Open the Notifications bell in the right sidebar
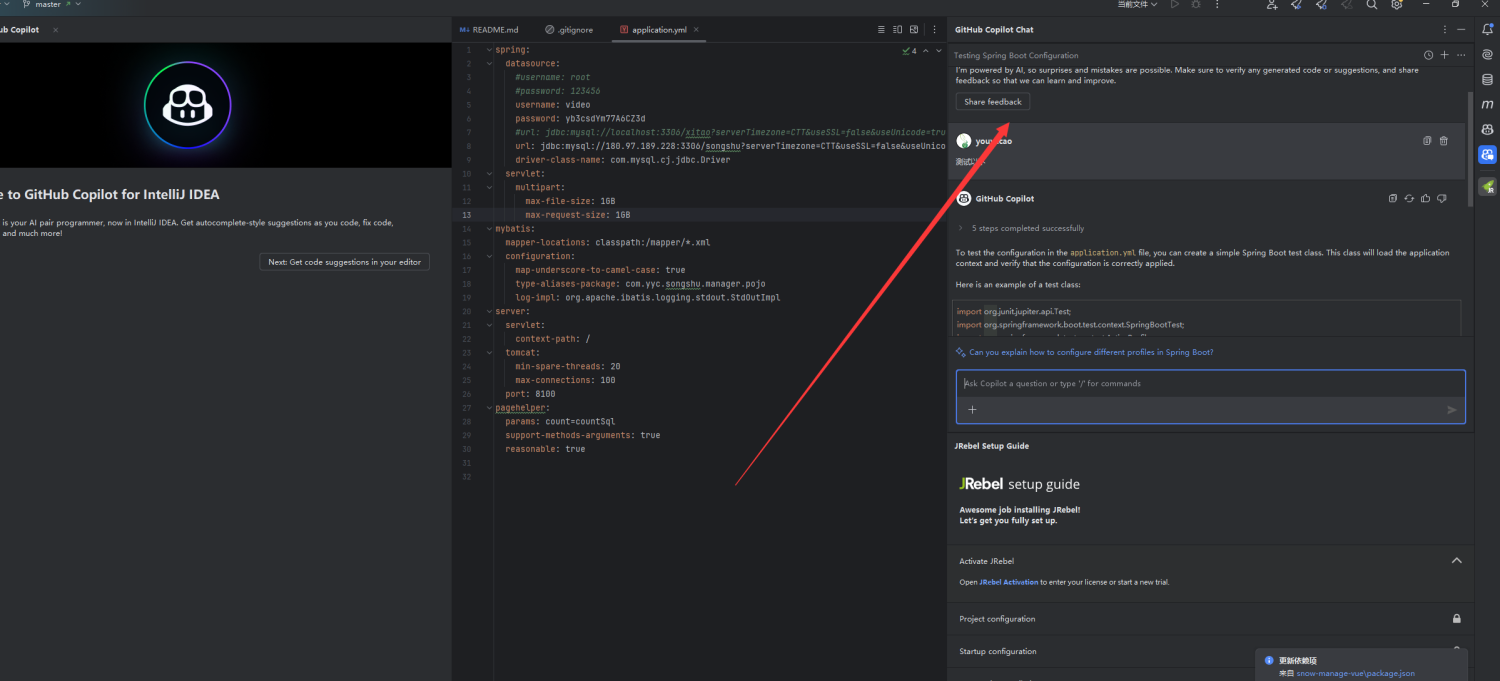1500x681 pixels. point(1487,29)
